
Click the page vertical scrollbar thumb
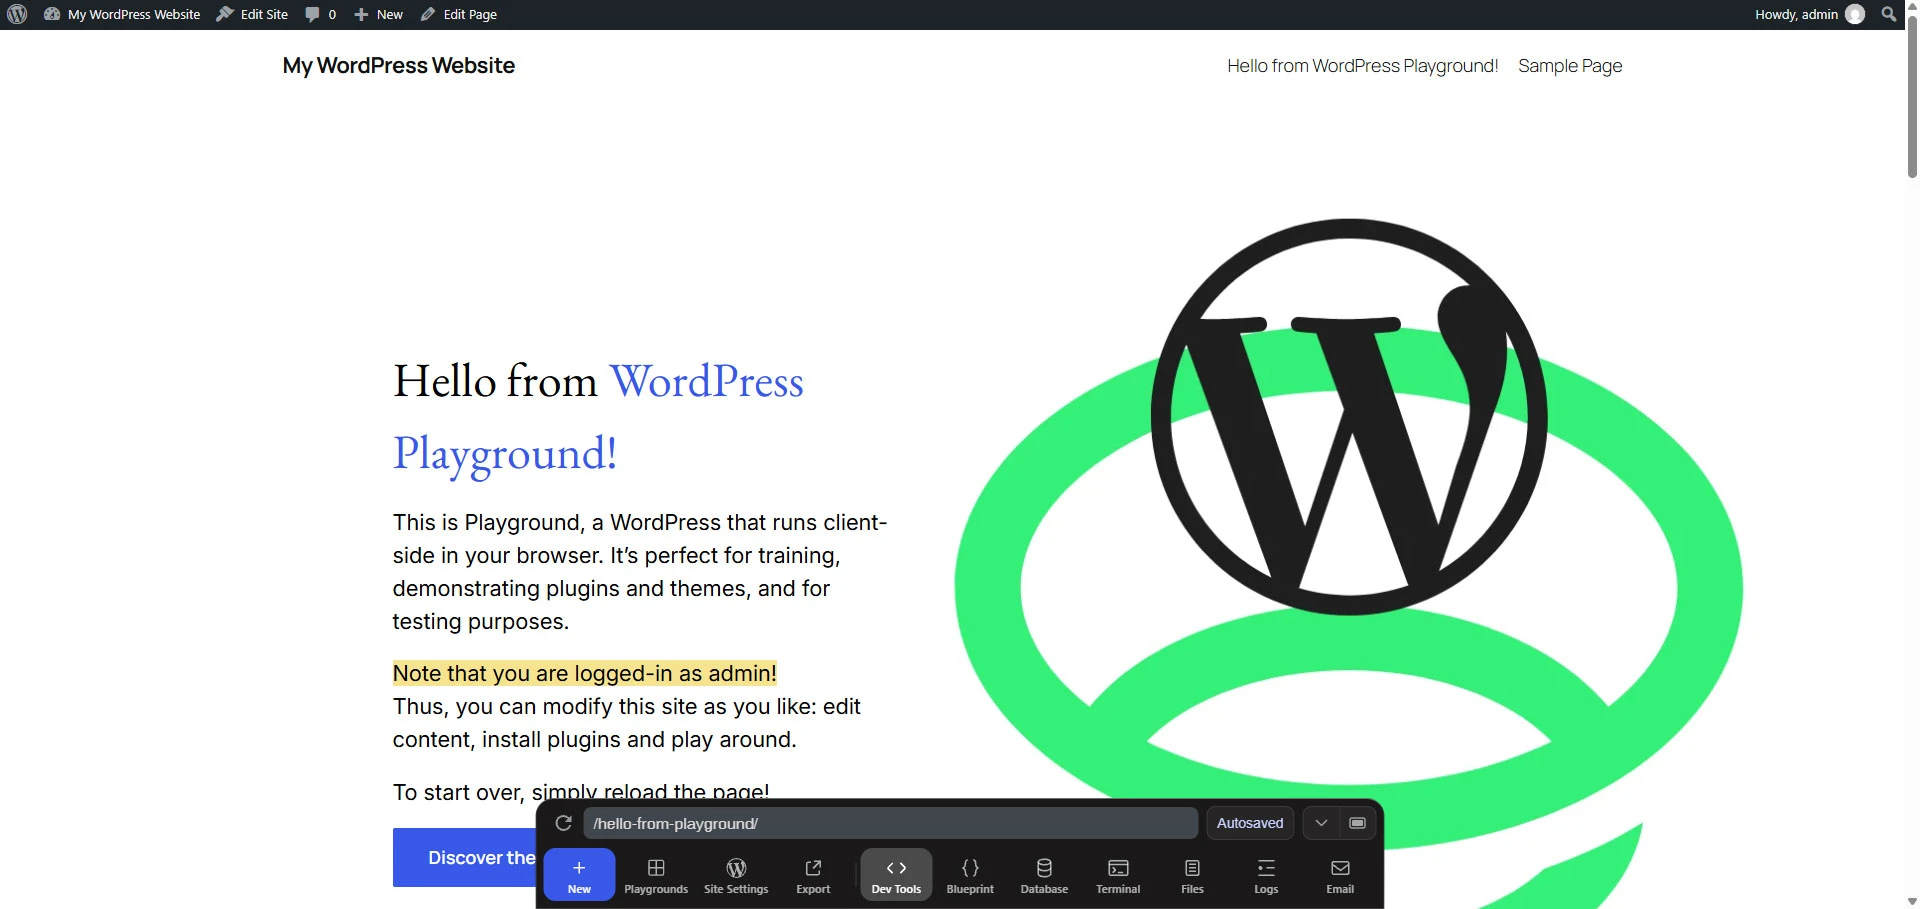[1912, 98]
